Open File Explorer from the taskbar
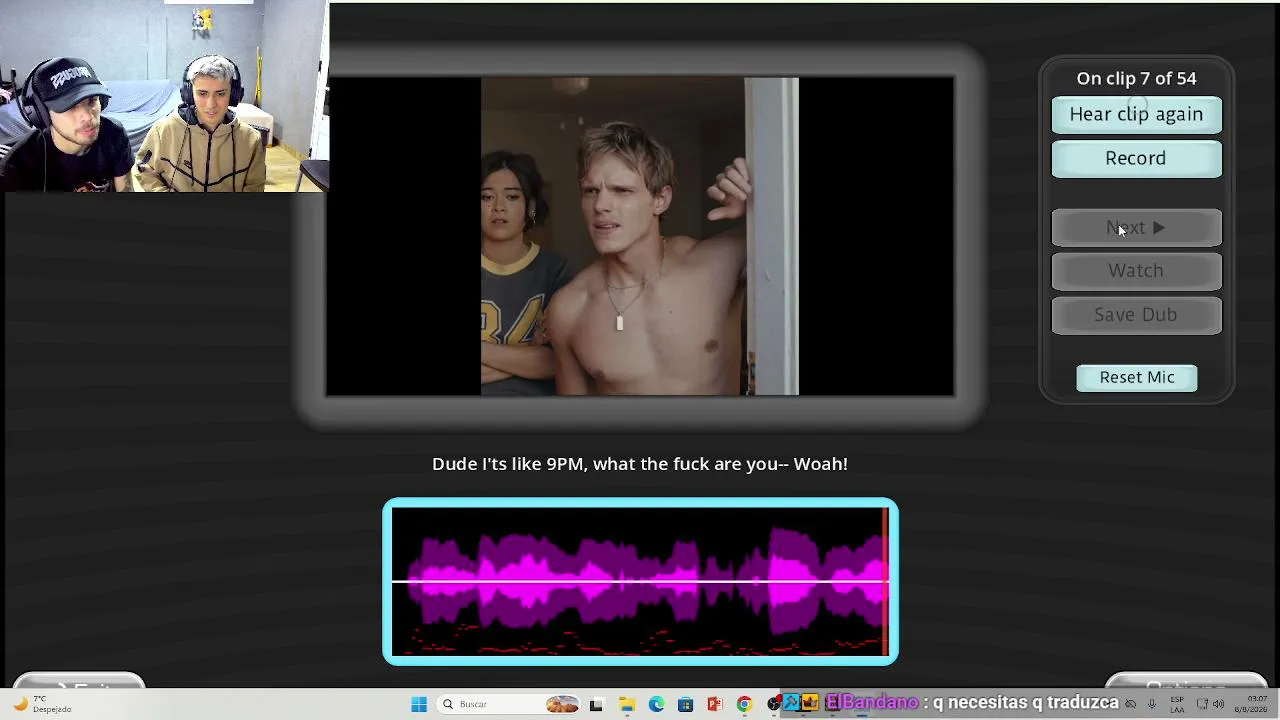This screenshot has width=1280, height=720. click(626, 704)
